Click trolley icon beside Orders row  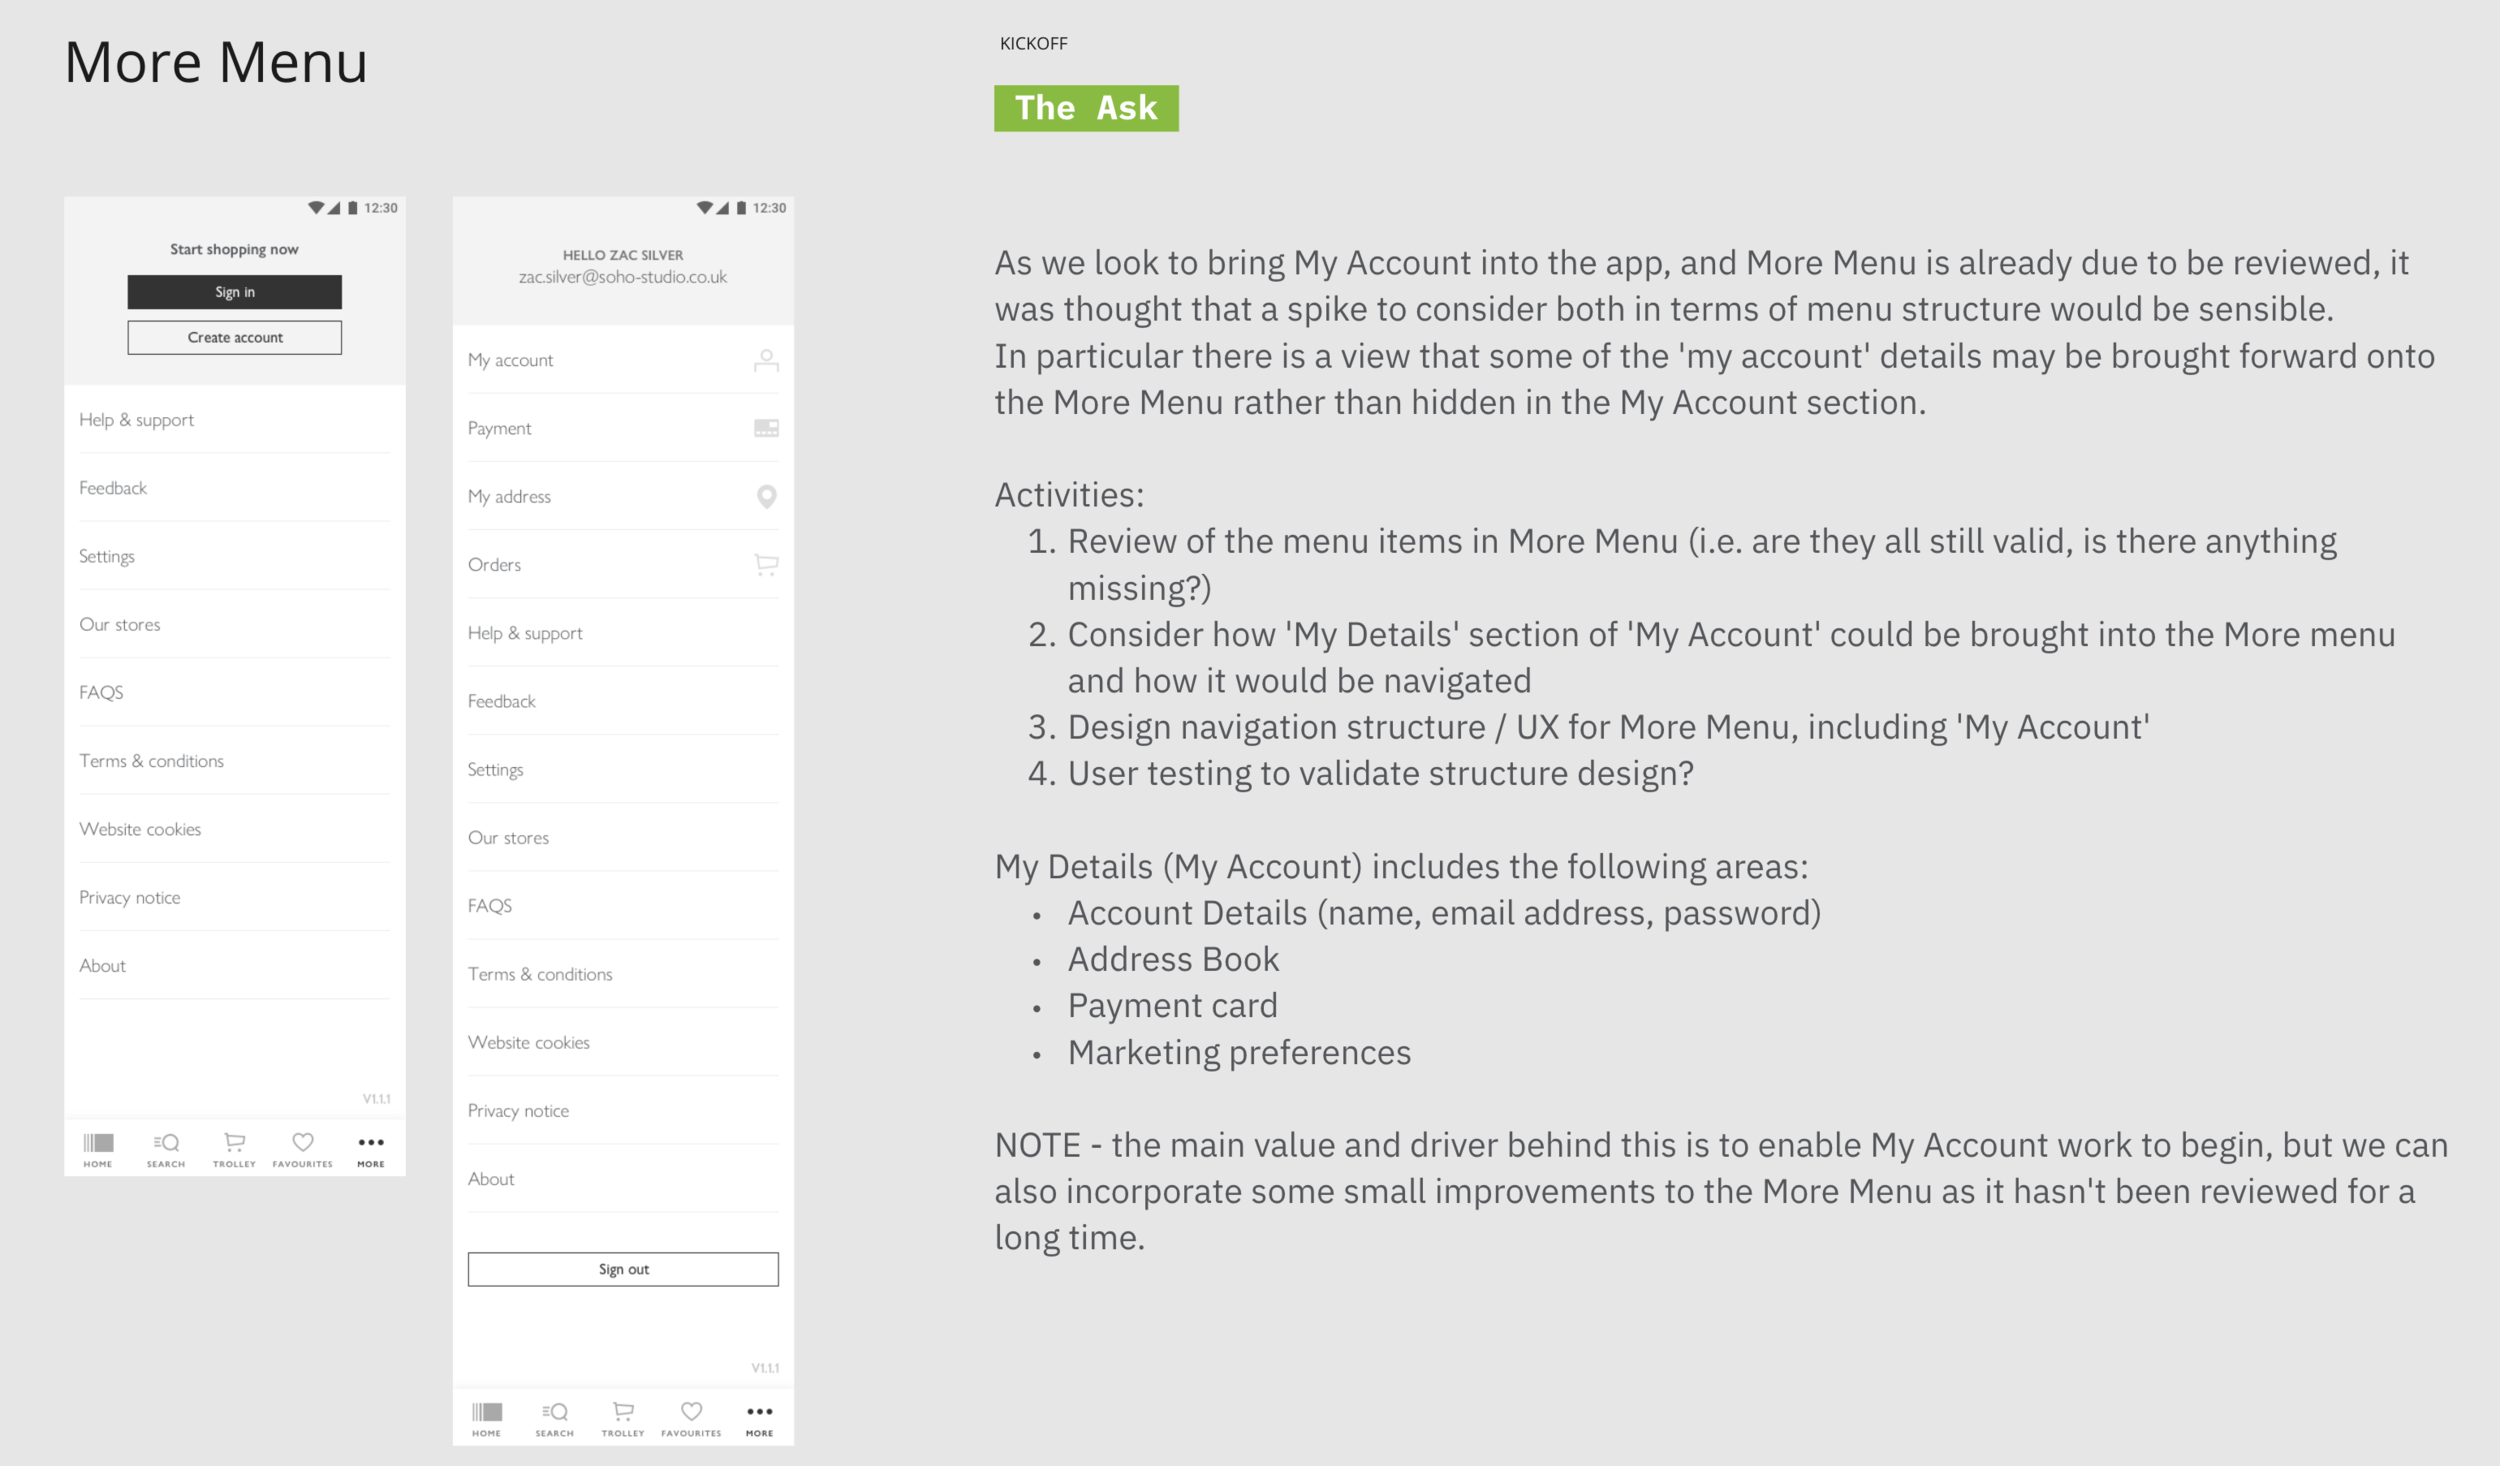766,564
